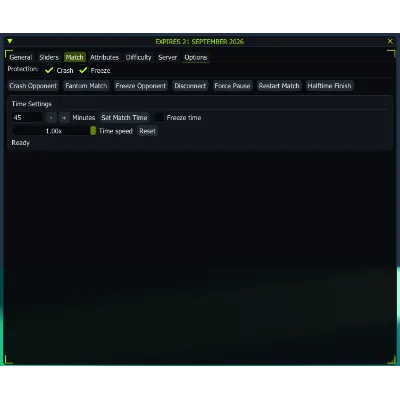Go to the Attributes tab
Image resolution: width=400 pixels, height=400 pixels.
coord(104,57)
